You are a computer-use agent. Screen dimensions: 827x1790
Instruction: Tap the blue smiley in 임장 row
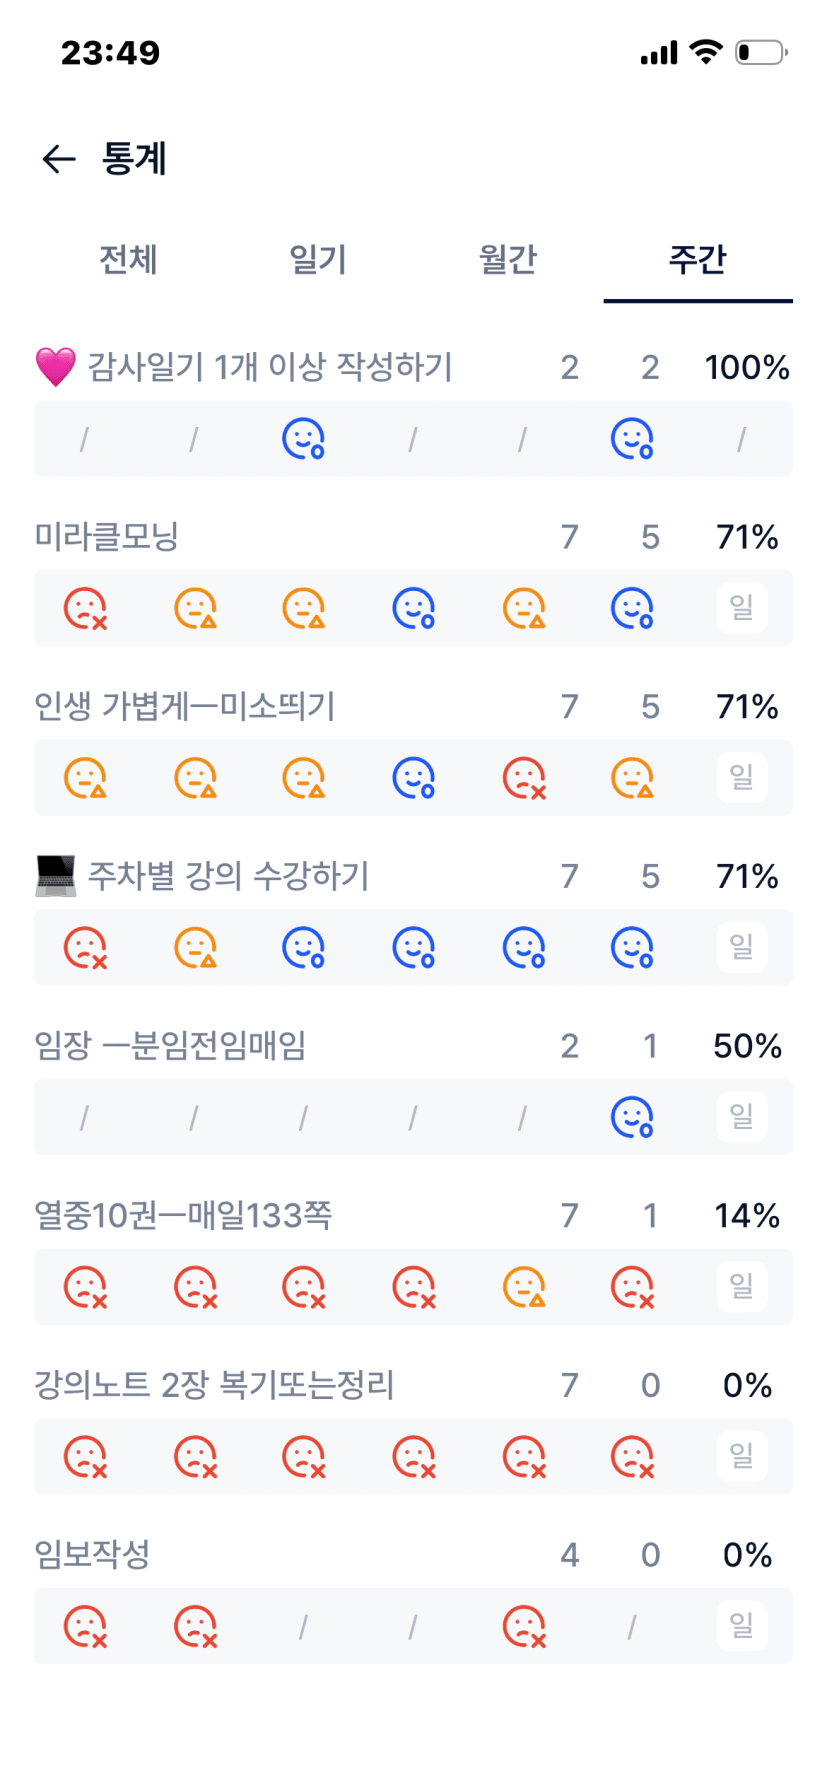(632, 1117)
